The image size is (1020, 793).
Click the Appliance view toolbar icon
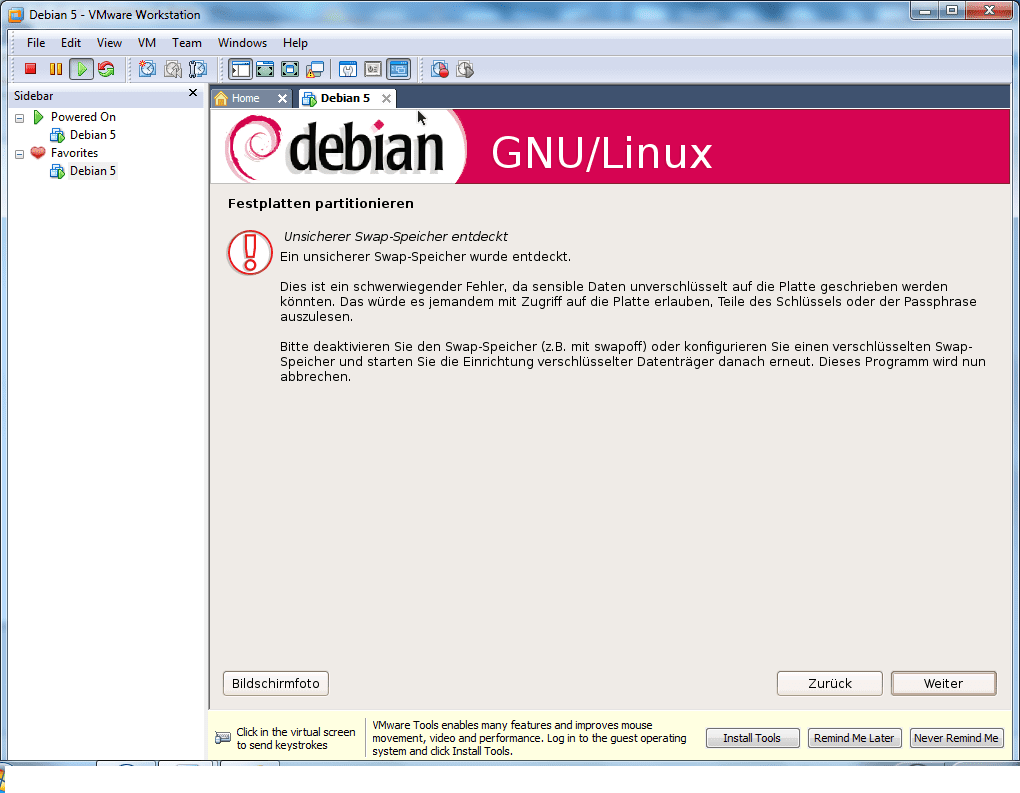pos(373,69)
